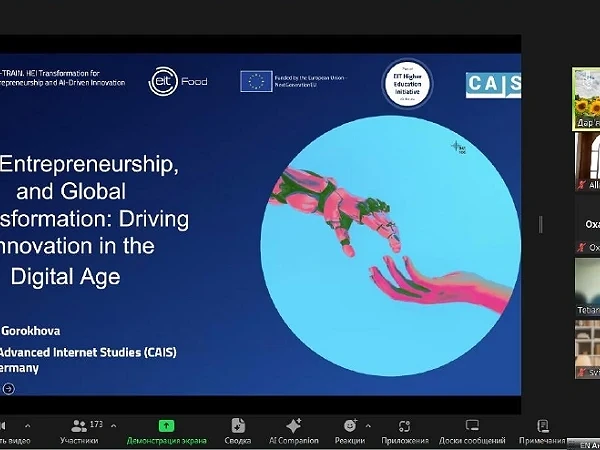Expand the reactions options caret
Screen dimensions: 600x450
[366, 425]
